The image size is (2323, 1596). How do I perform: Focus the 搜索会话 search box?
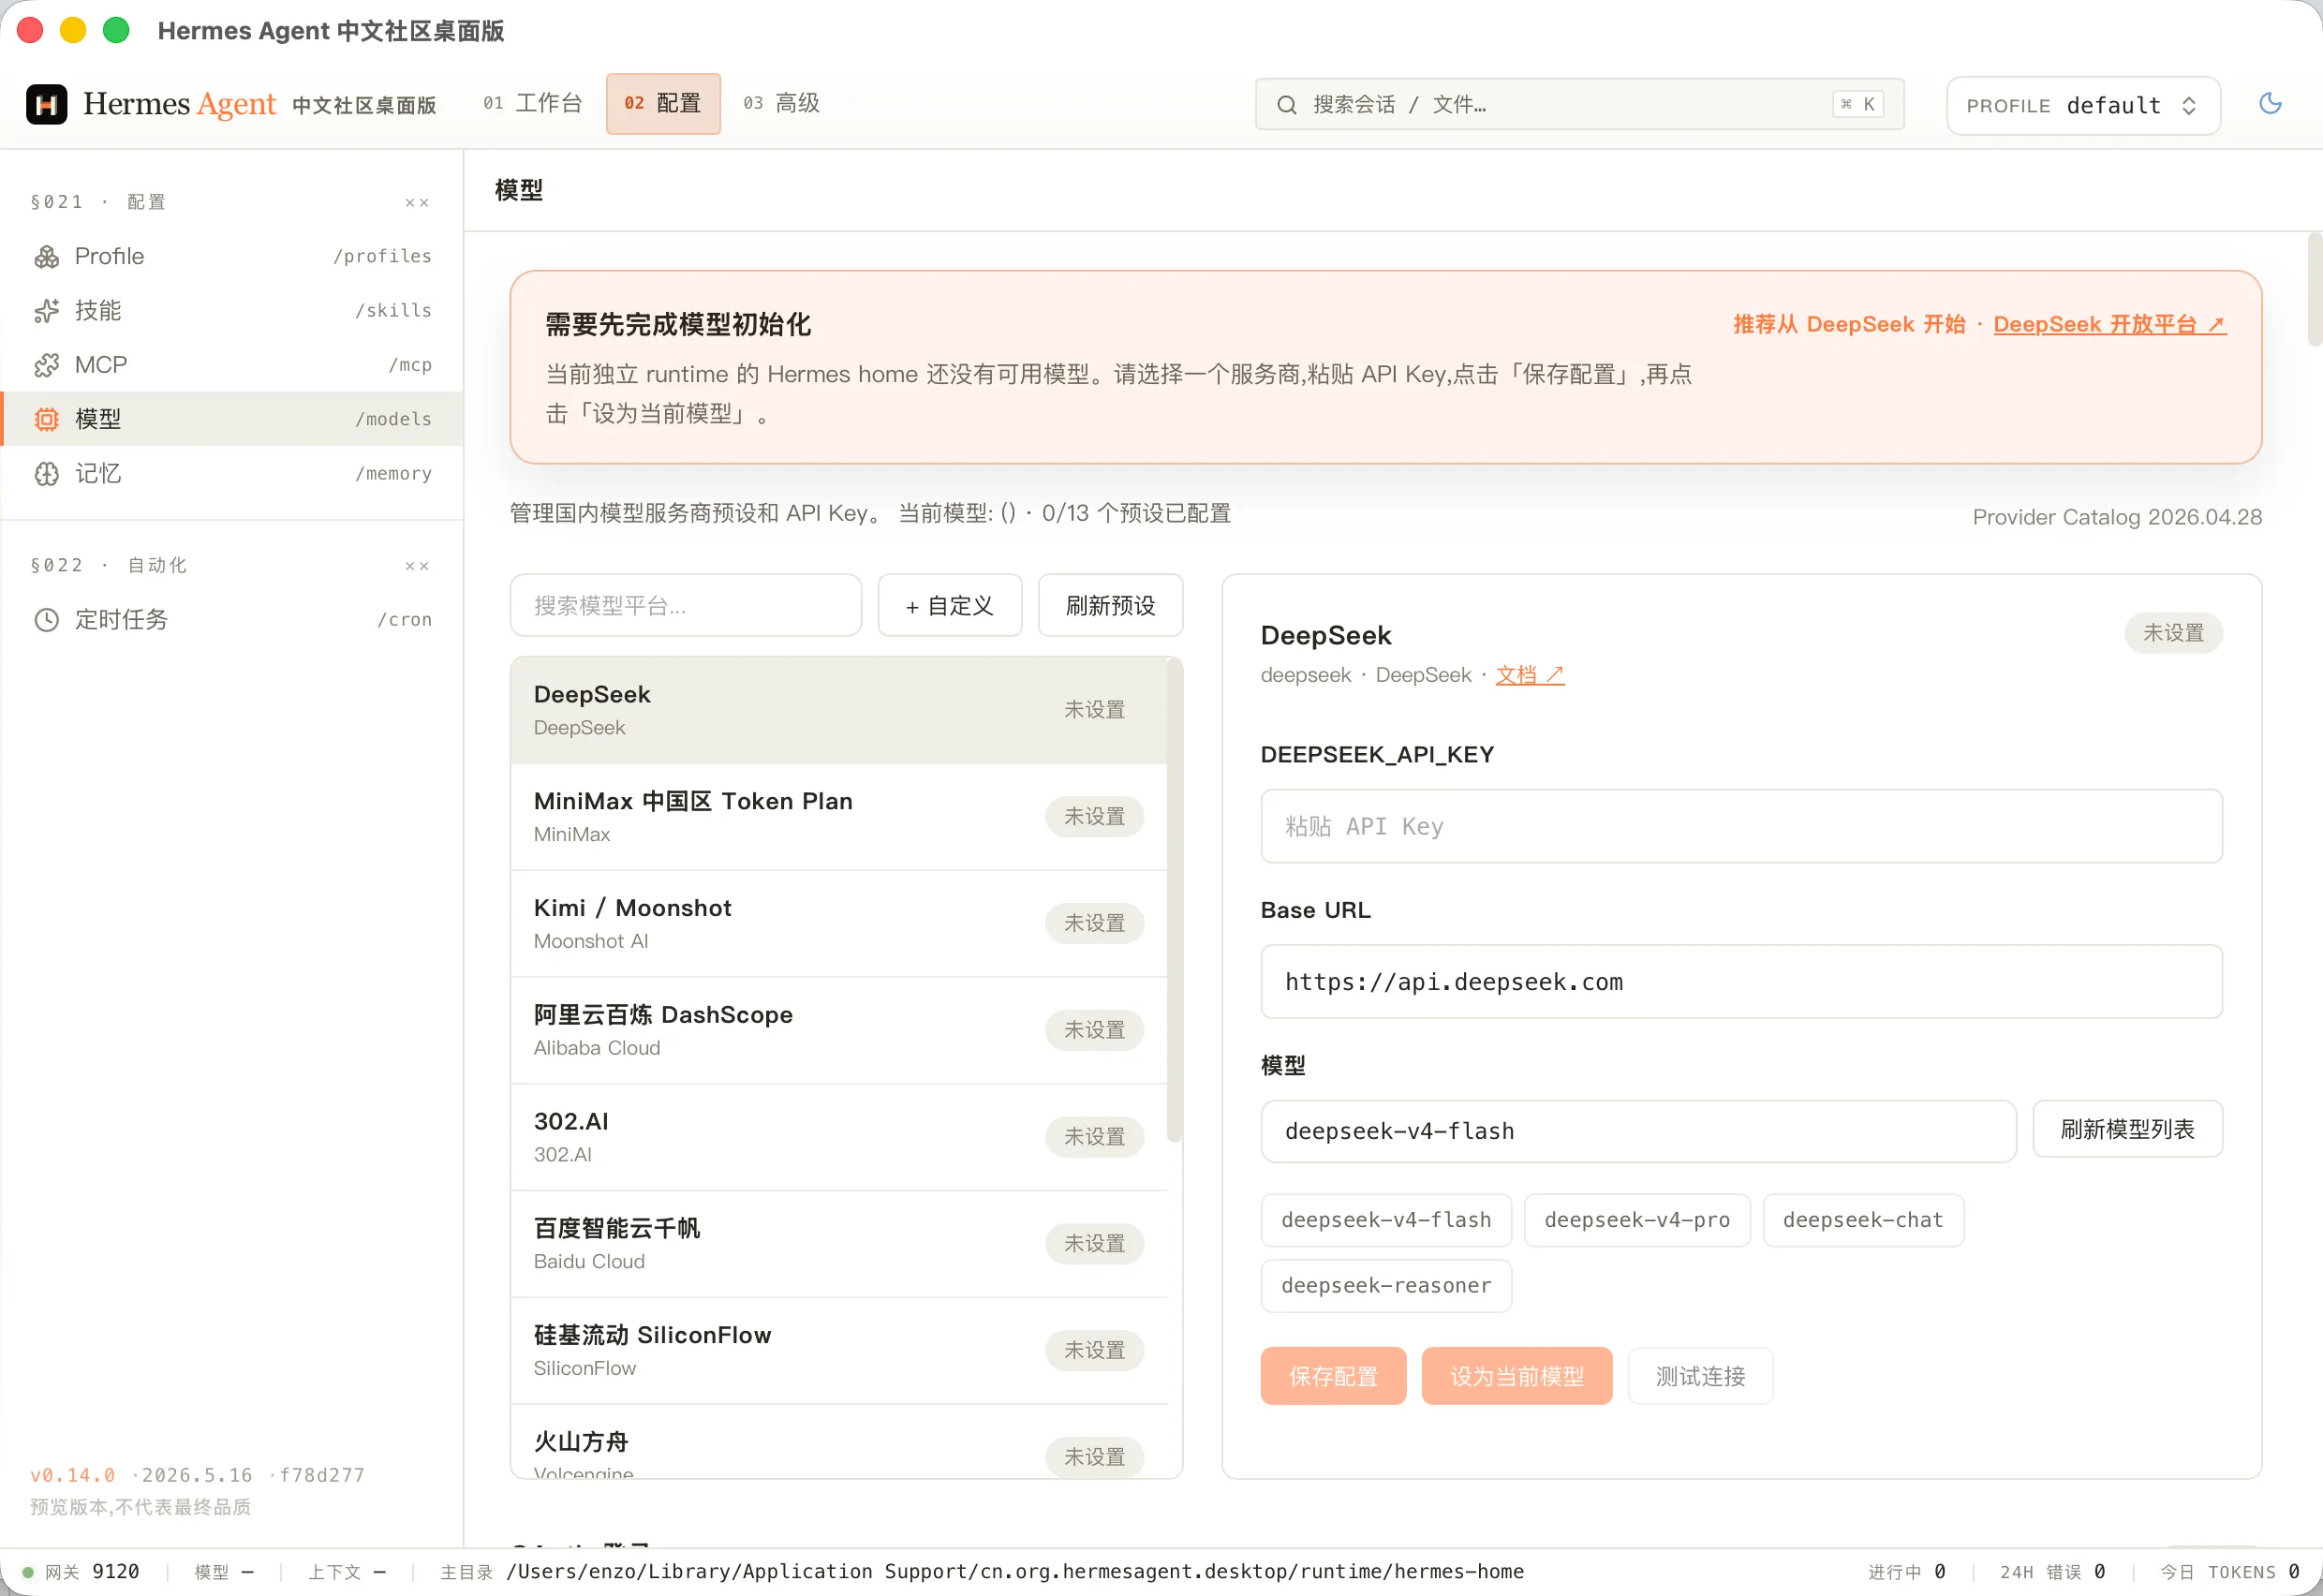coord(1579,105)
